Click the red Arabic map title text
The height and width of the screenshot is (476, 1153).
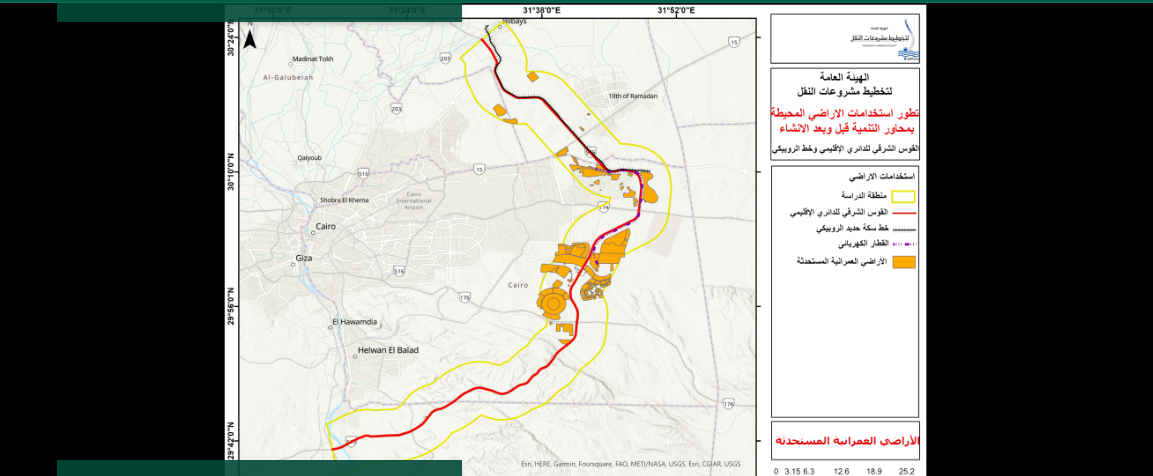(x=846, y=121)
